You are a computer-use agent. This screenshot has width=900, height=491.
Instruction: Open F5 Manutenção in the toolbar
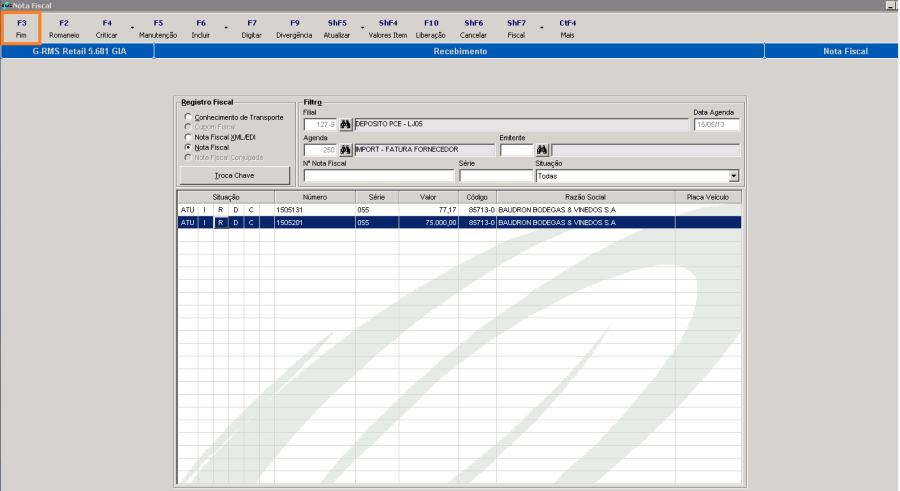[158, 29]
